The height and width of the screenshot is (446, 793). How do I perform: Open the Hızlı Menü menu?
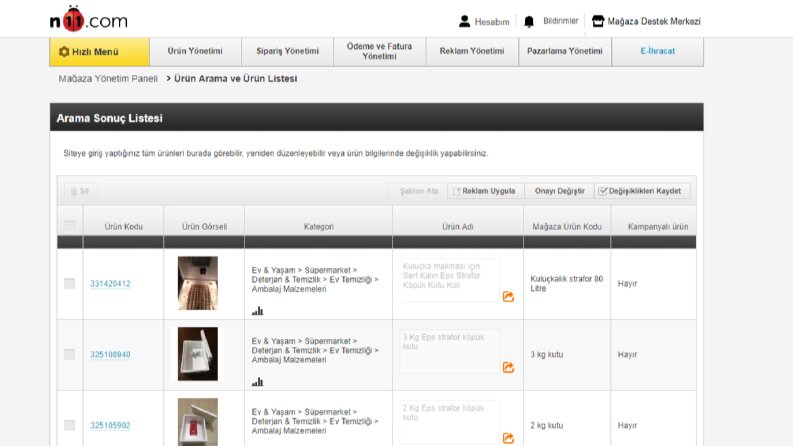click(x=100, y=52)
